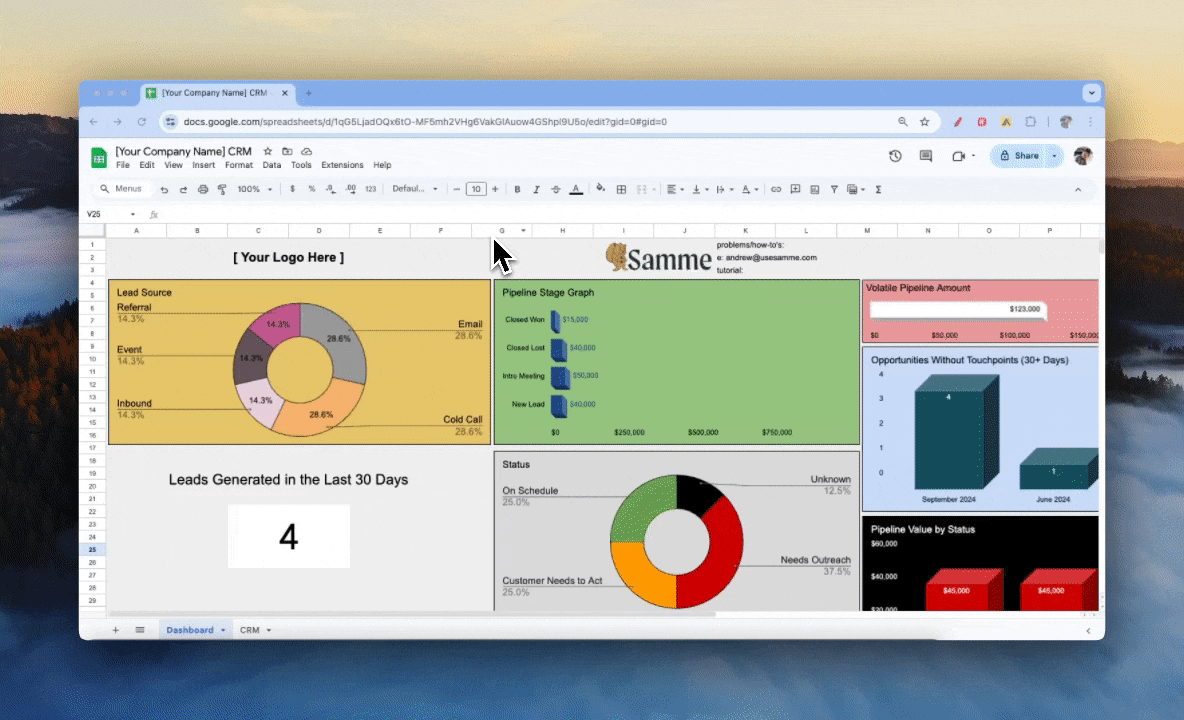The width and height of the screenshot is (1184, 720).
Task: Open new browser tab
Action: pos(308,94)
